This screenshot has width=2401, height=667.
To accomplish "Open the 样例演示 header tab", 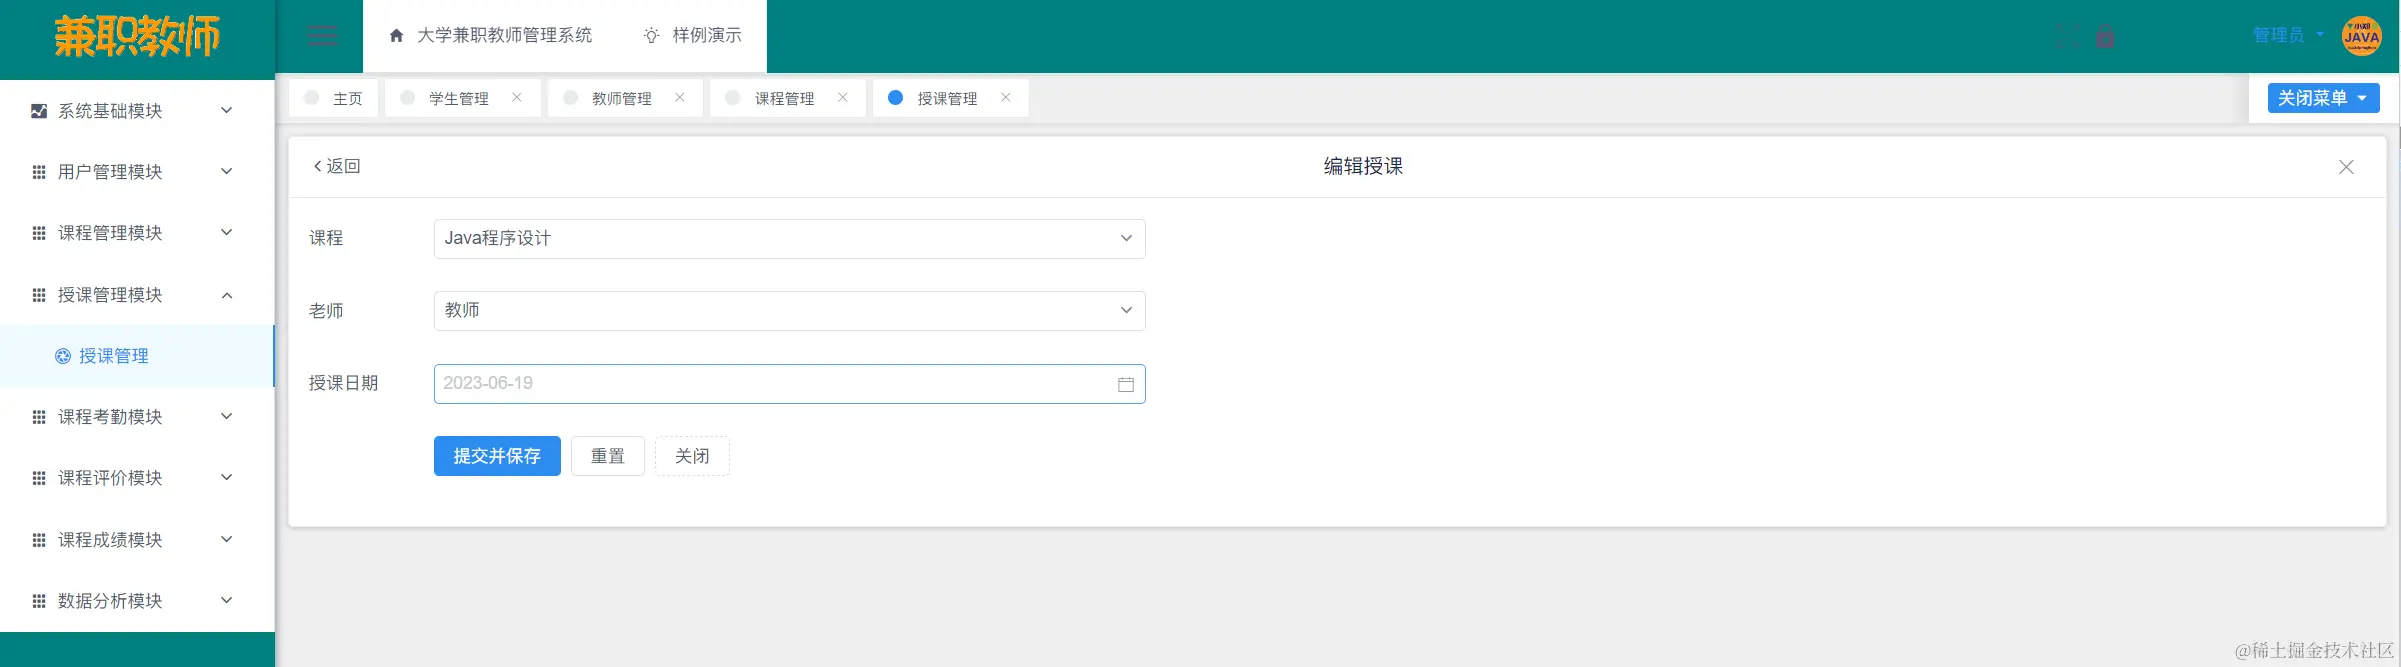I will click(692, 36).
